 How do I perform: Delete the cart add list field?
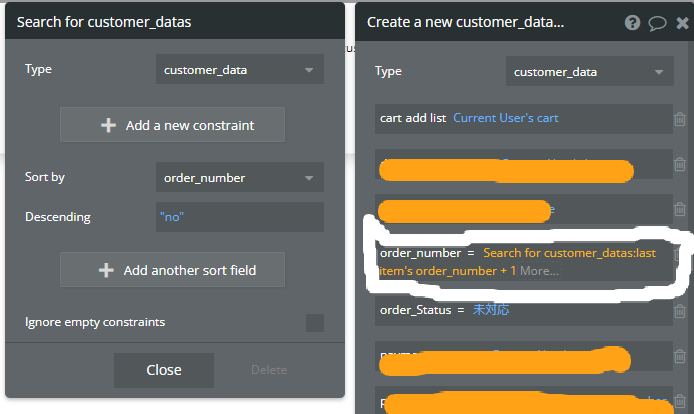point(680,118)
